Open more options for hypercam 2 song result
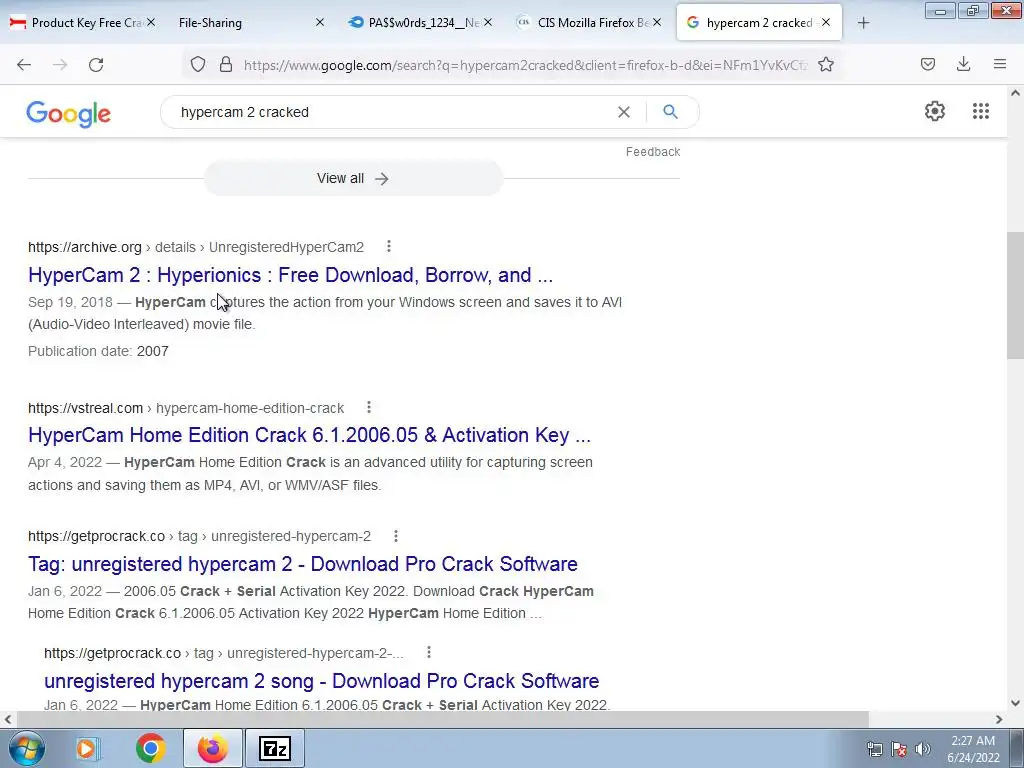 click(x=428, y=652)
